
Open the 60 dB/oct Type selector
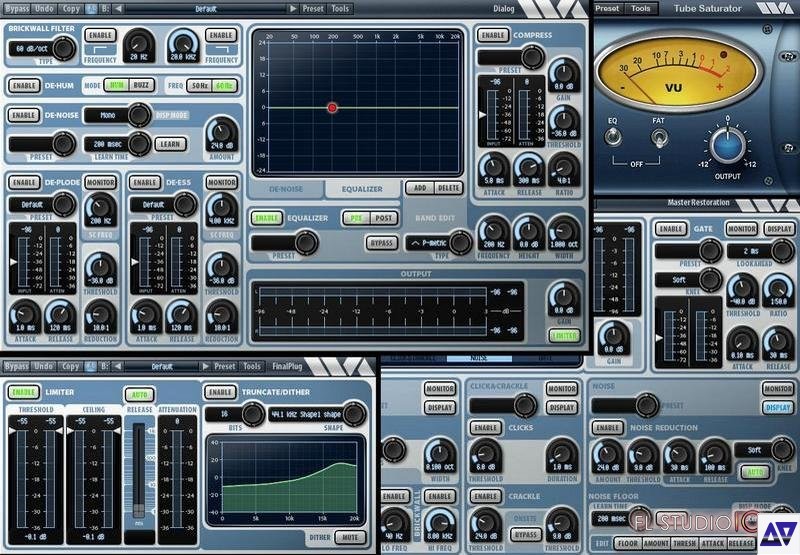[x=42, y=49]
